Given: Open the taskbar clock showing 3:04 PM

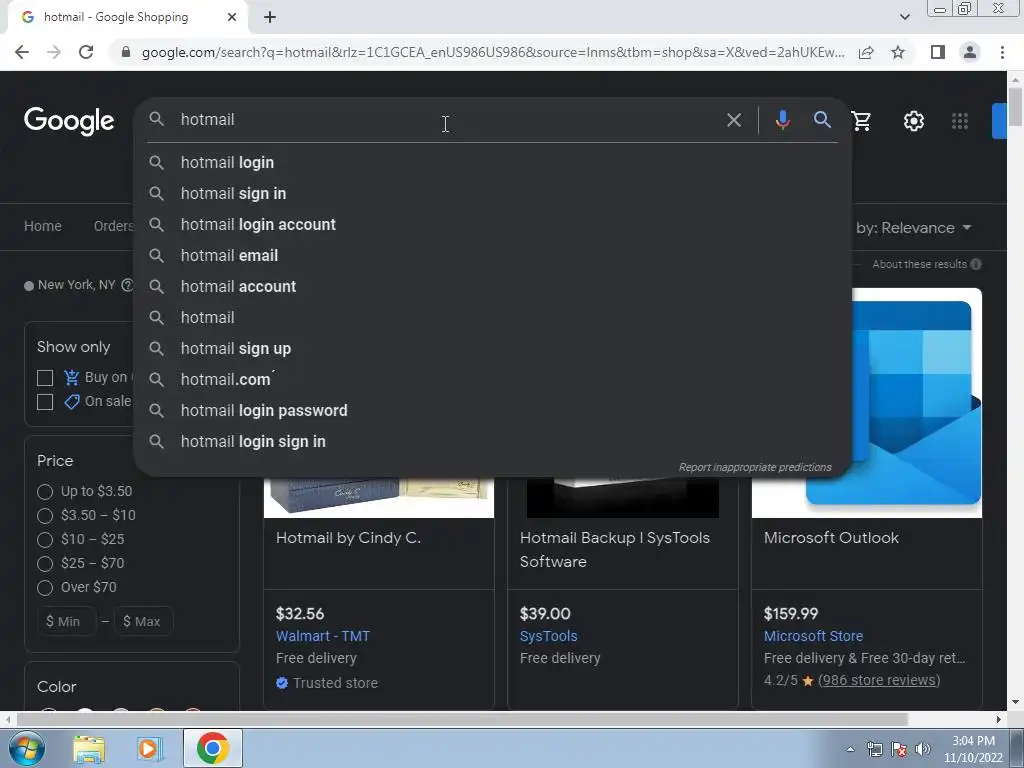Looking at the screenshot, I should [x=973, y=749].
